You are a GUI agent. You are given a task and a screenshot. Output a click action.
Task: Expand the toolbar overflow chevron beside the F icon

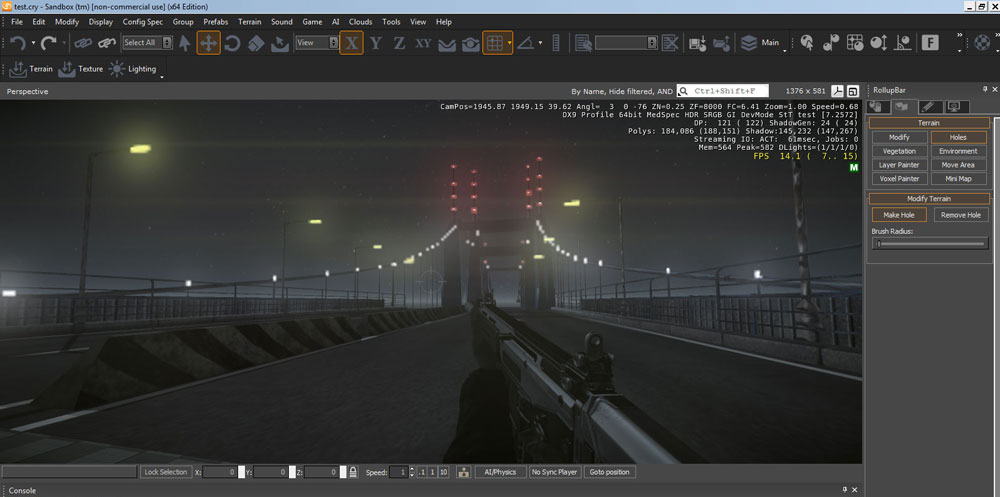959,36
